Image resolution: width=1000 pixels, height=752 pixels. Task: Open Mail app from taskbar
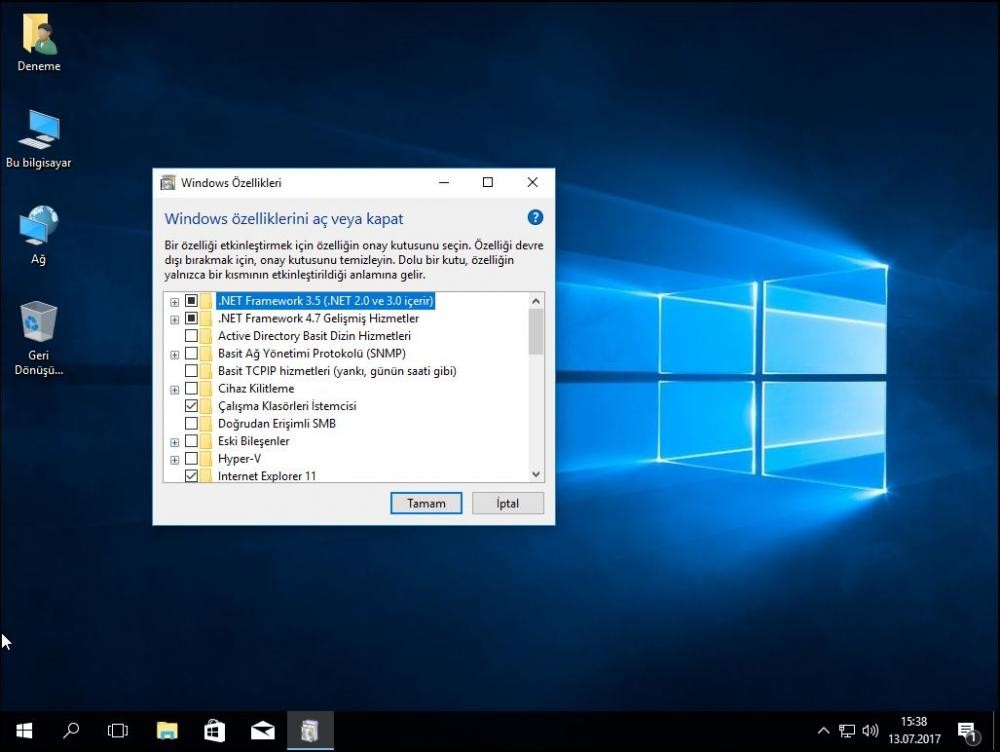tap(262, 730)
